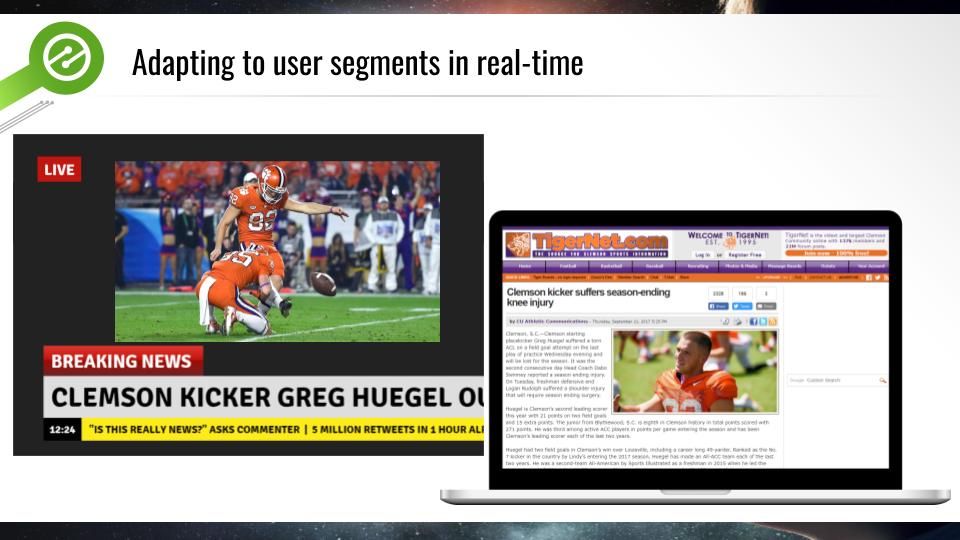
Task: Click the TigerNet.com wordmark
Action: tap(600, 240)
